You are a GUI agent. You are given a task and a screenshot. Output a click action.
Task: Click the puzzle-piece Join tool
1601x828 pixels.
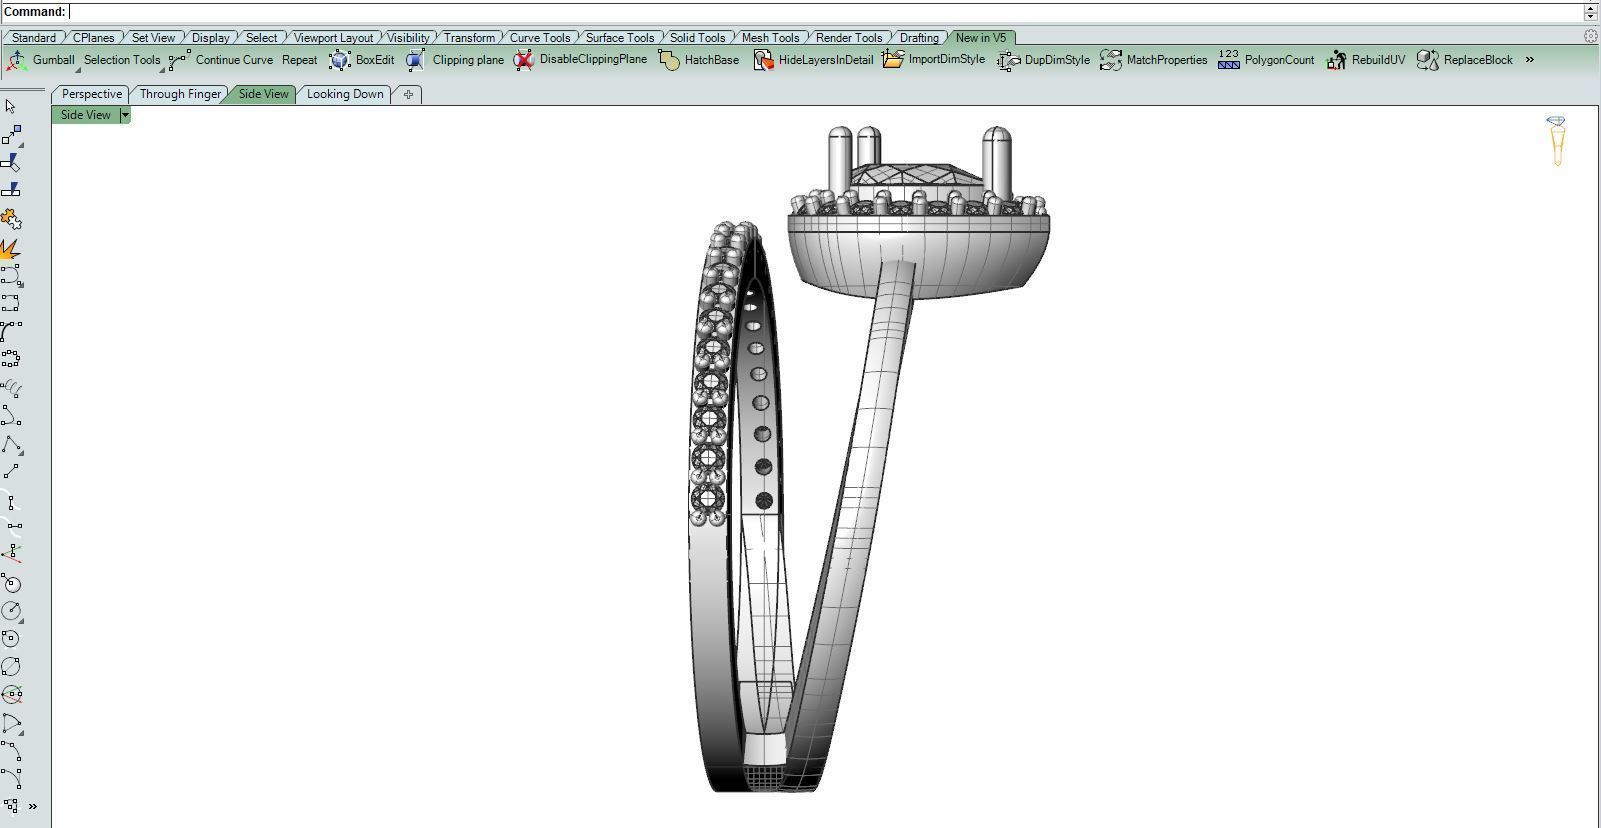11,219
